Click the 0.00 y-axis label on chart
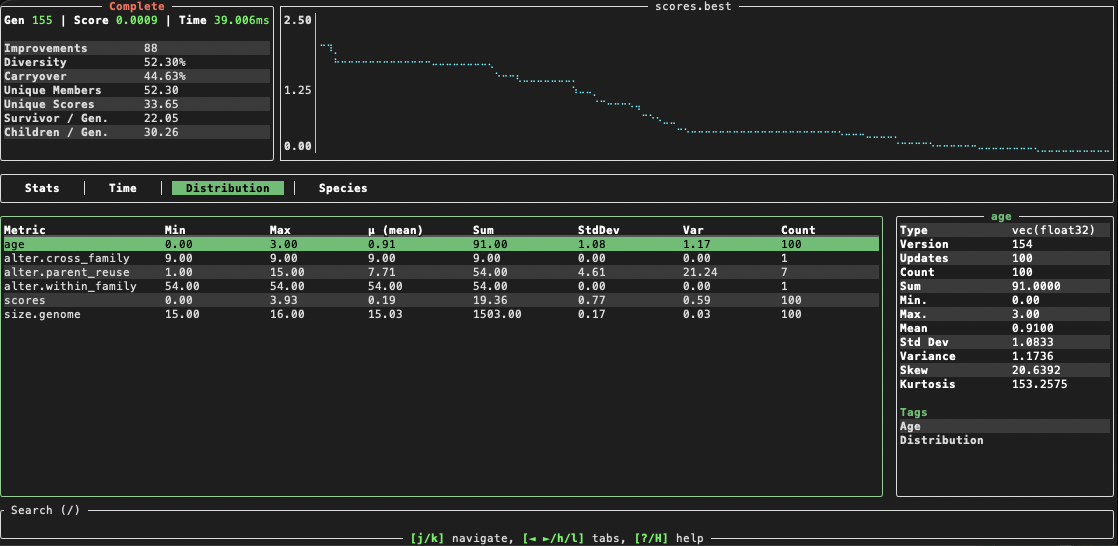 pos(298,146)
